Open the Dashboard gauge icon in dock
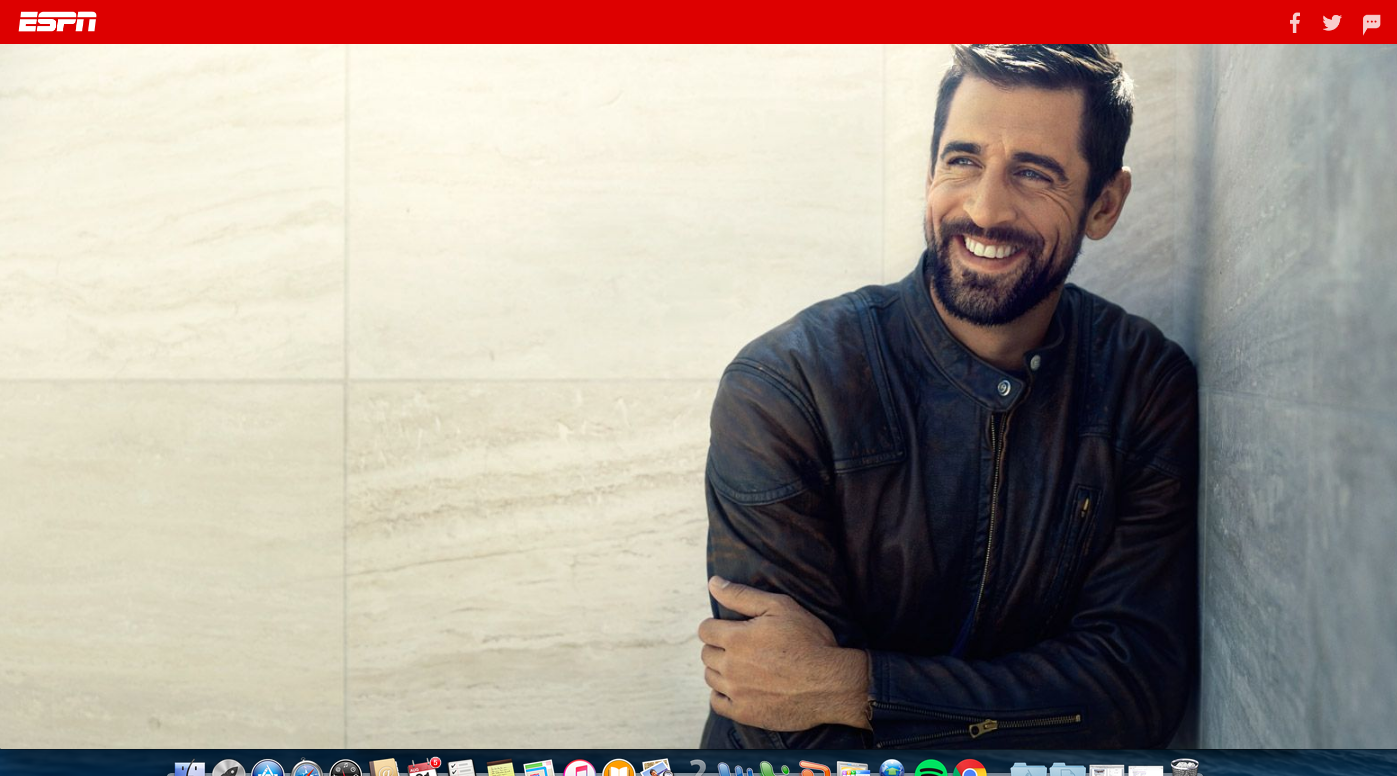The height and width of the screenshot is (776, 1397). (x=346, y=769)
